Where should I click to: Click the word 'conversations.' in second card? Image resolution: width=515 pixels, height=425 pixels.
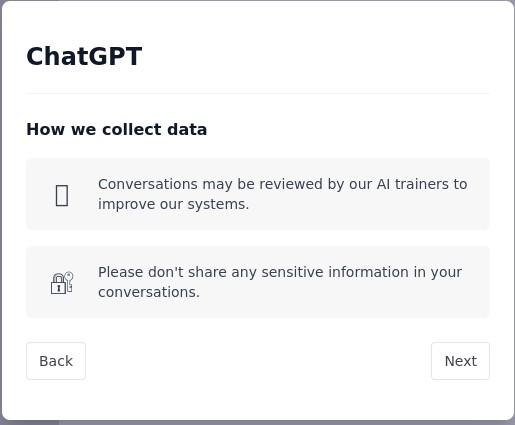[149, 292]
